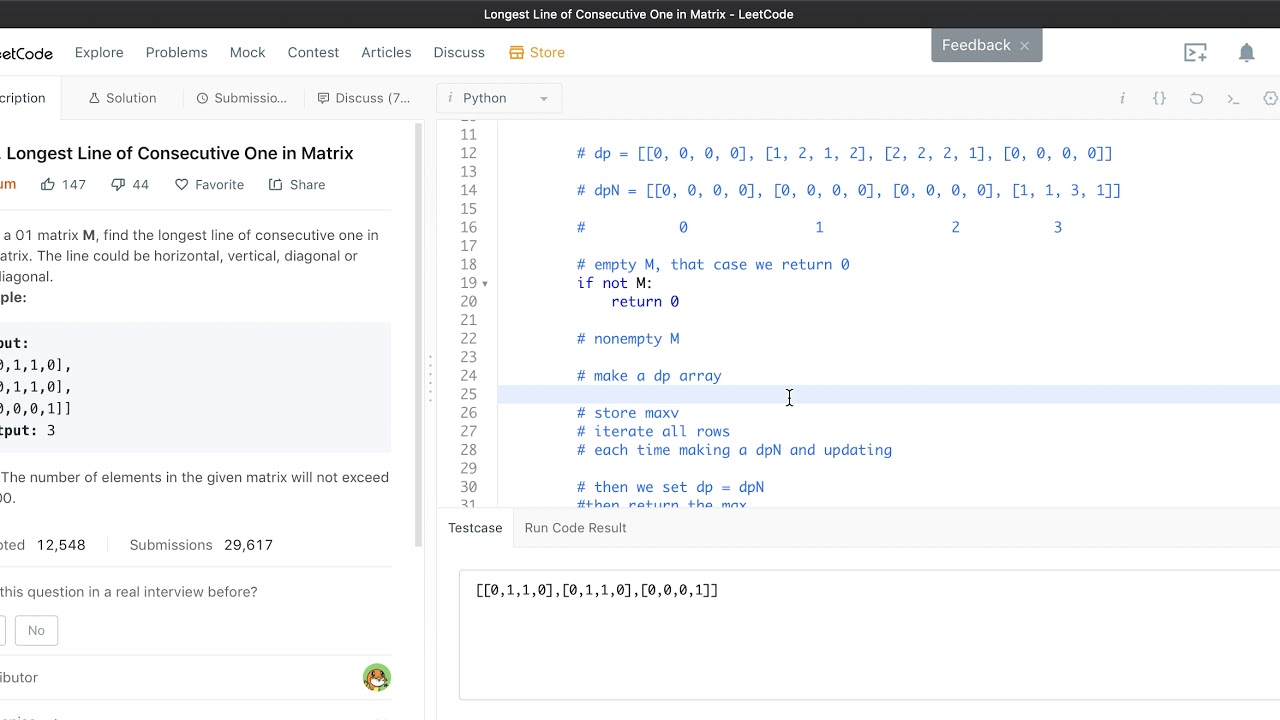
Task: Click the description panel scrollbar
Action: click(x=419, y=334)
